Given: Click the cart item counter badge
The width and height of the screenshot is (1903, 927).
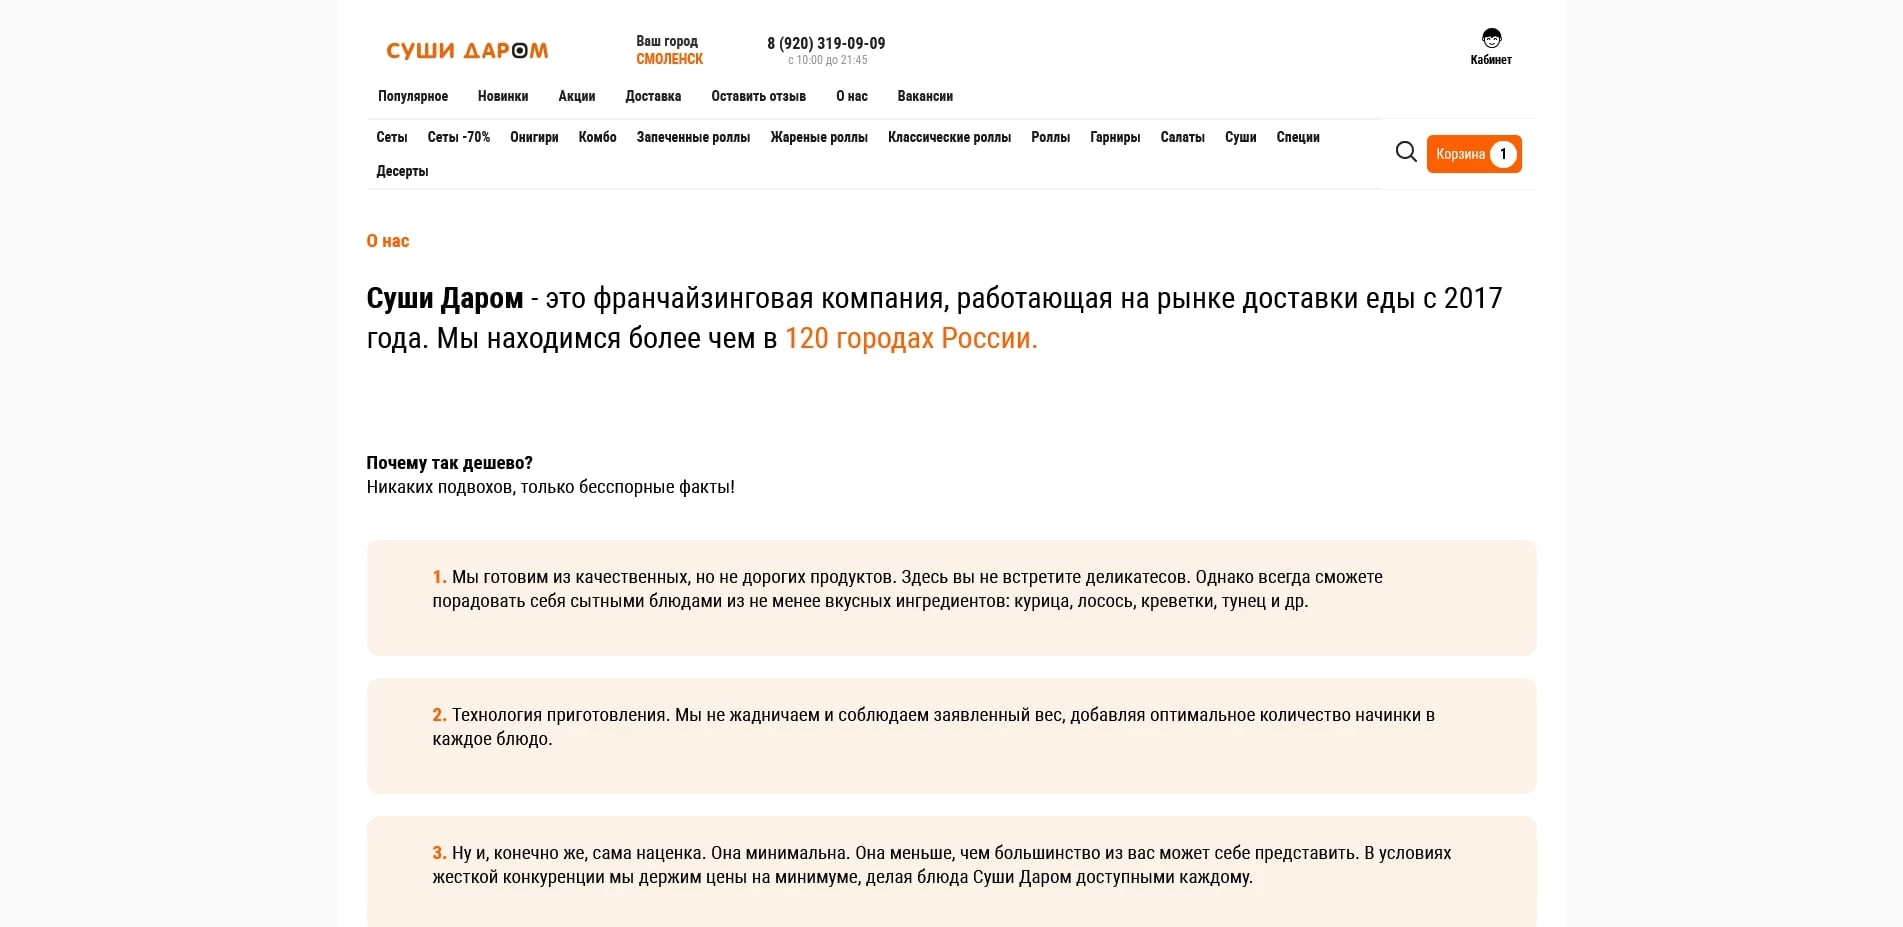Looking at the screenshot, I should click(1503, 154).
